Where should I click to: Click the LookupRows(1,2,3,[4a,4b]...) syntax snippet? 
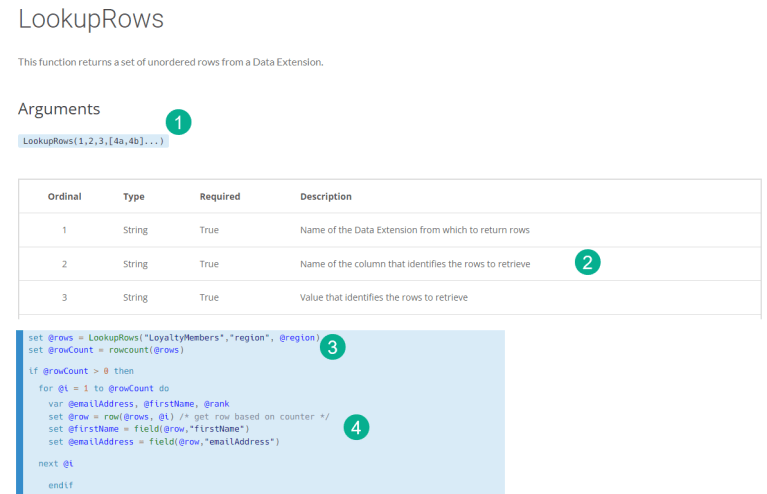pyautogui.click(x=93, y=141)
